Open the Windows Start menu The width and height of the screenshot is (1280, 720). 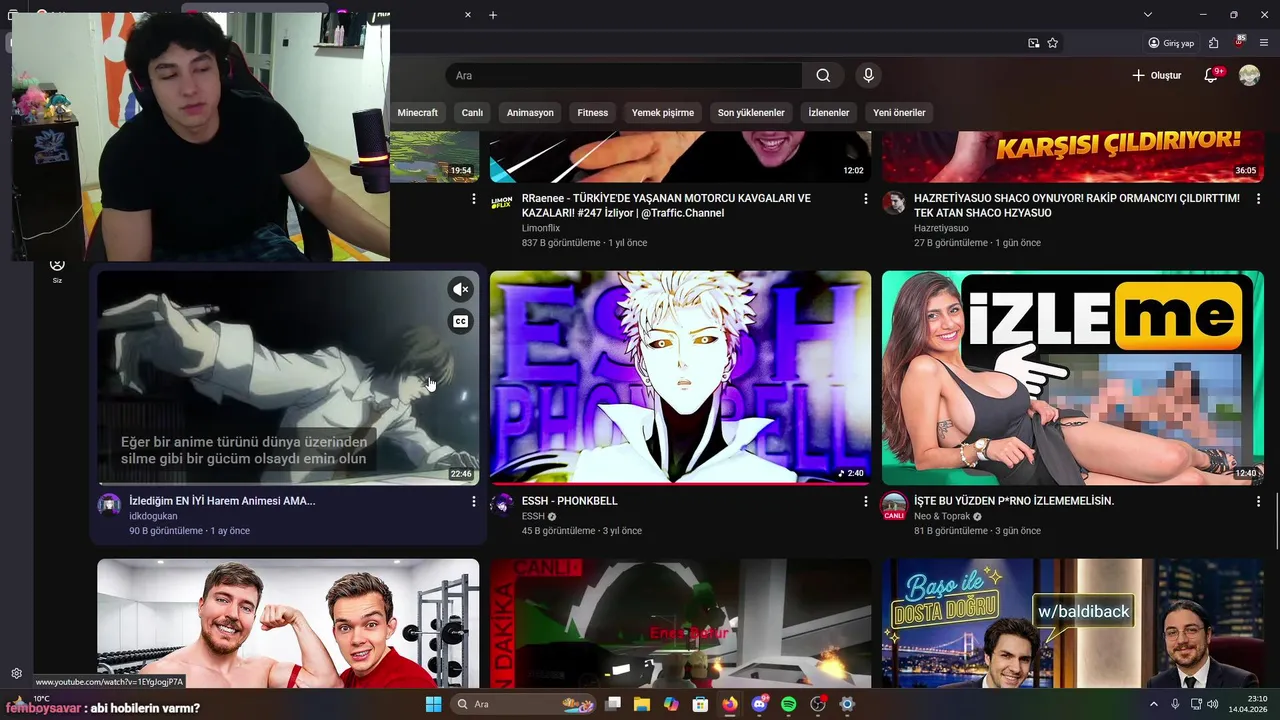433,704
